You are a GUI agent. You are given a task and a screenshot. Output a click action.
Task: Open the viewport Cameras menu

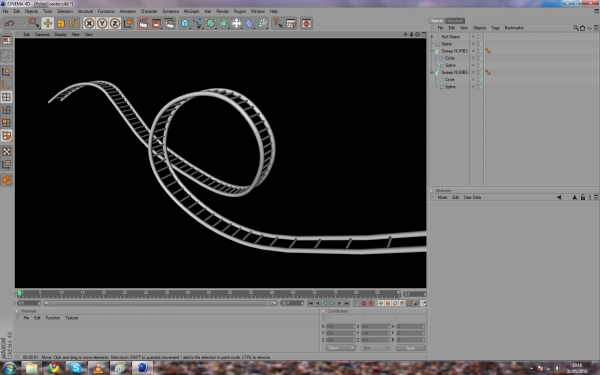(x=42, y=34)
